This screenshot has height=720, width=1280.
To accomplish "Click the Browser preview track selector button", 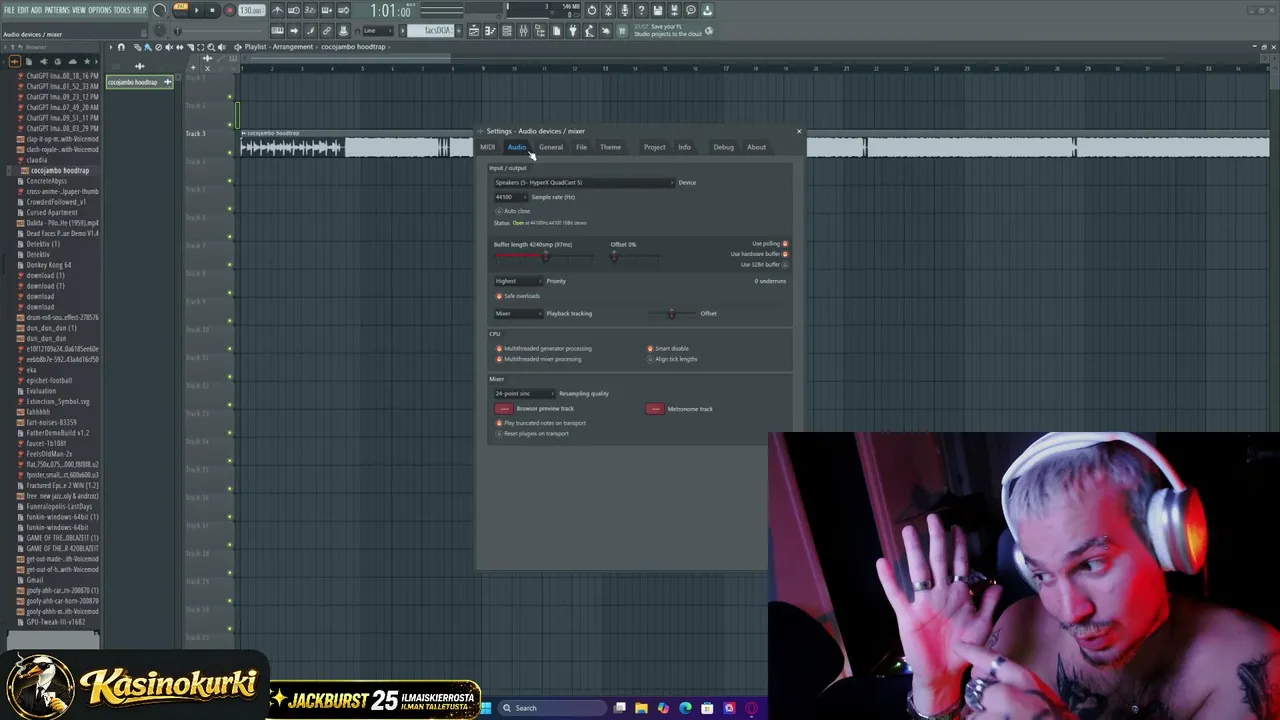I will (504, 409).
